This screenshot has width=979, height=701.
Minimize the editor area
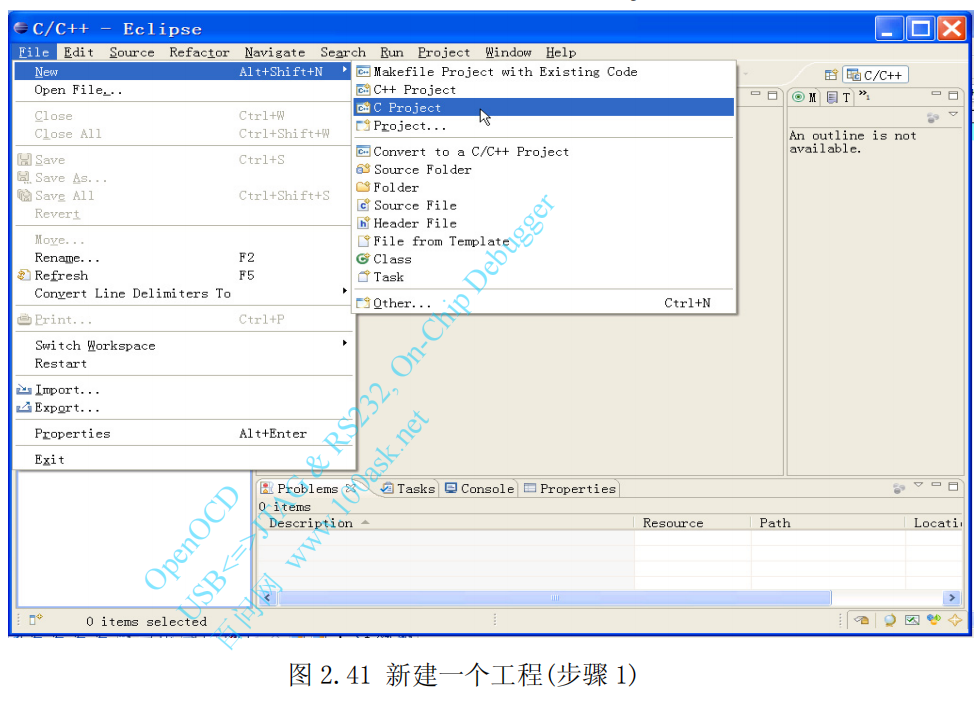(755, 94)
